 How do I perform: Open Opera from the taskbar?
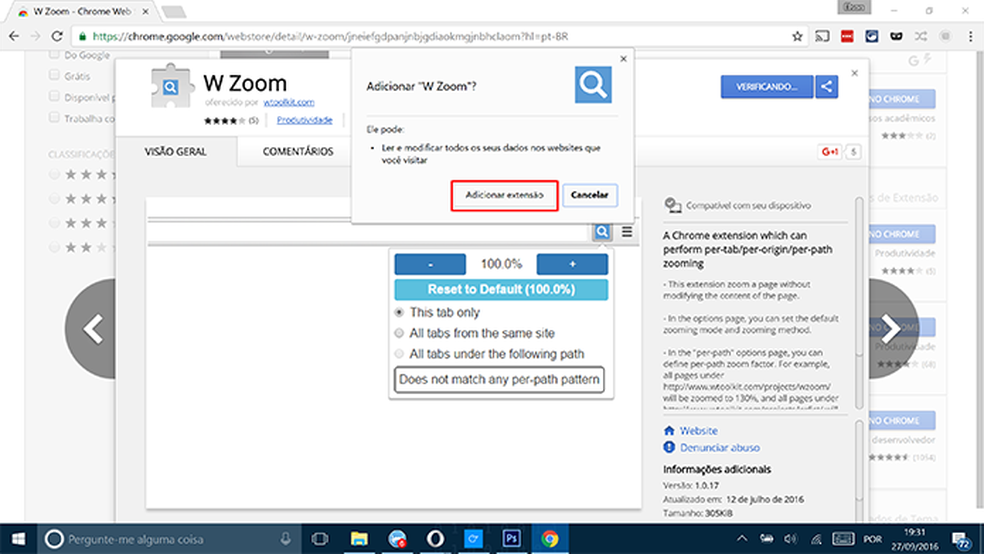[x=435, y=539]
